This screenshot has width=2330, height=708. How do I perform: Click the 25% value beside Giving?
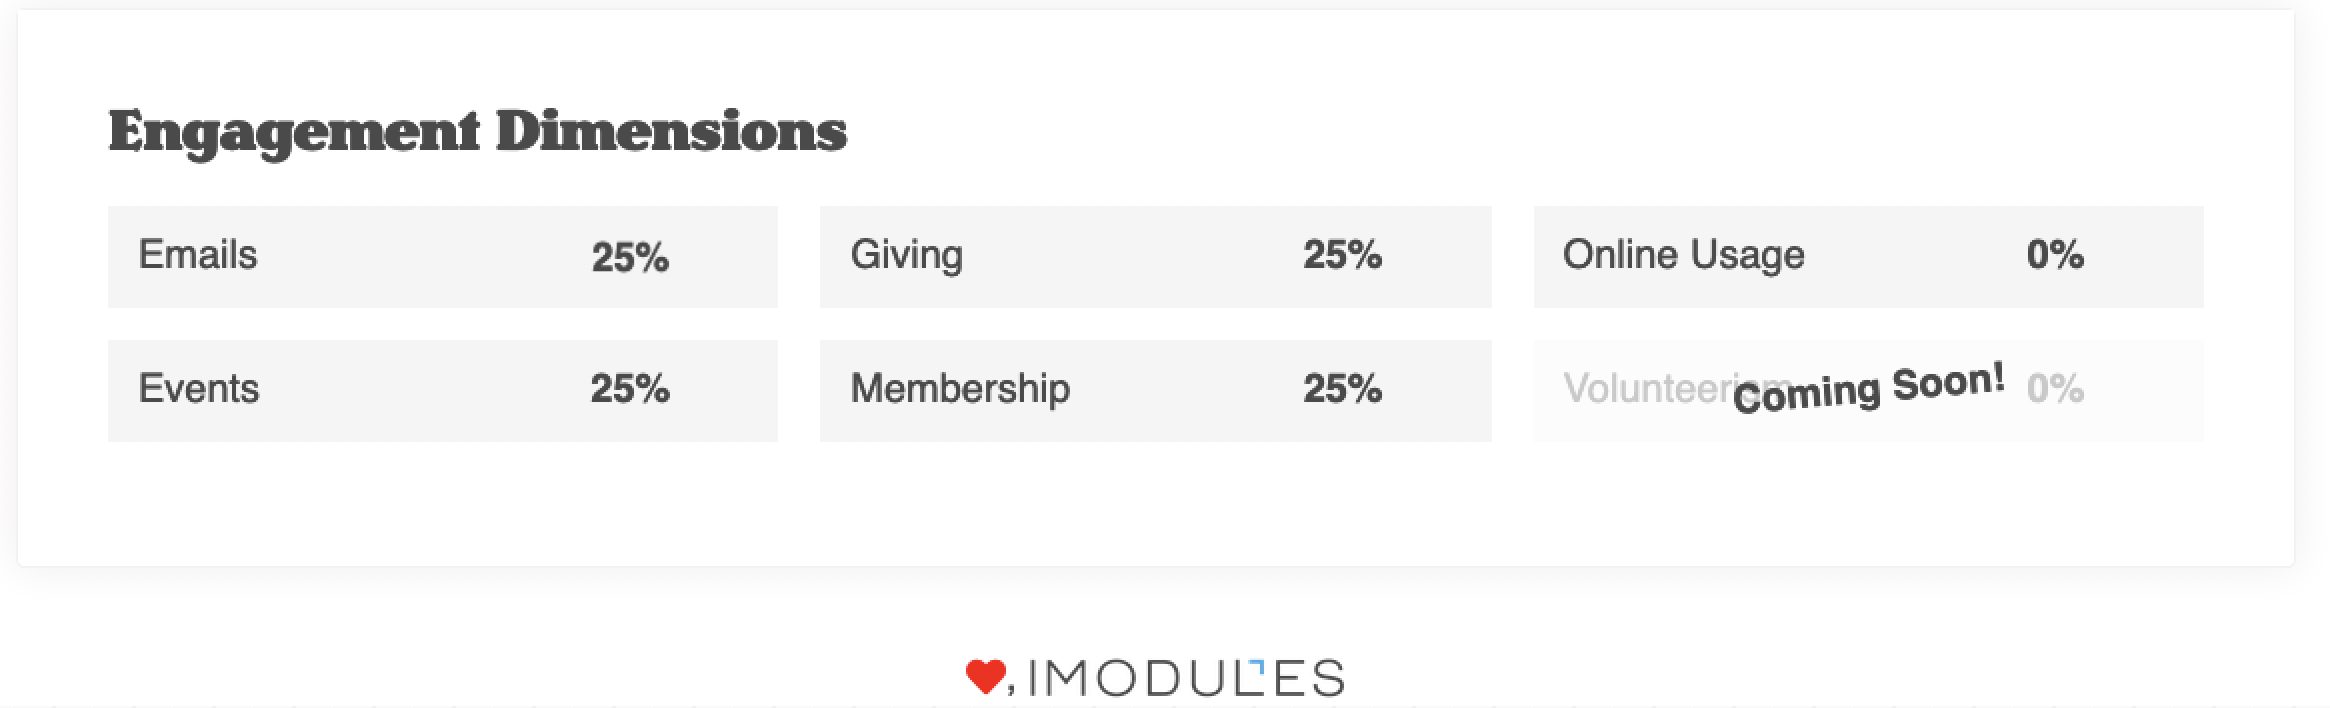point(1342,256)
